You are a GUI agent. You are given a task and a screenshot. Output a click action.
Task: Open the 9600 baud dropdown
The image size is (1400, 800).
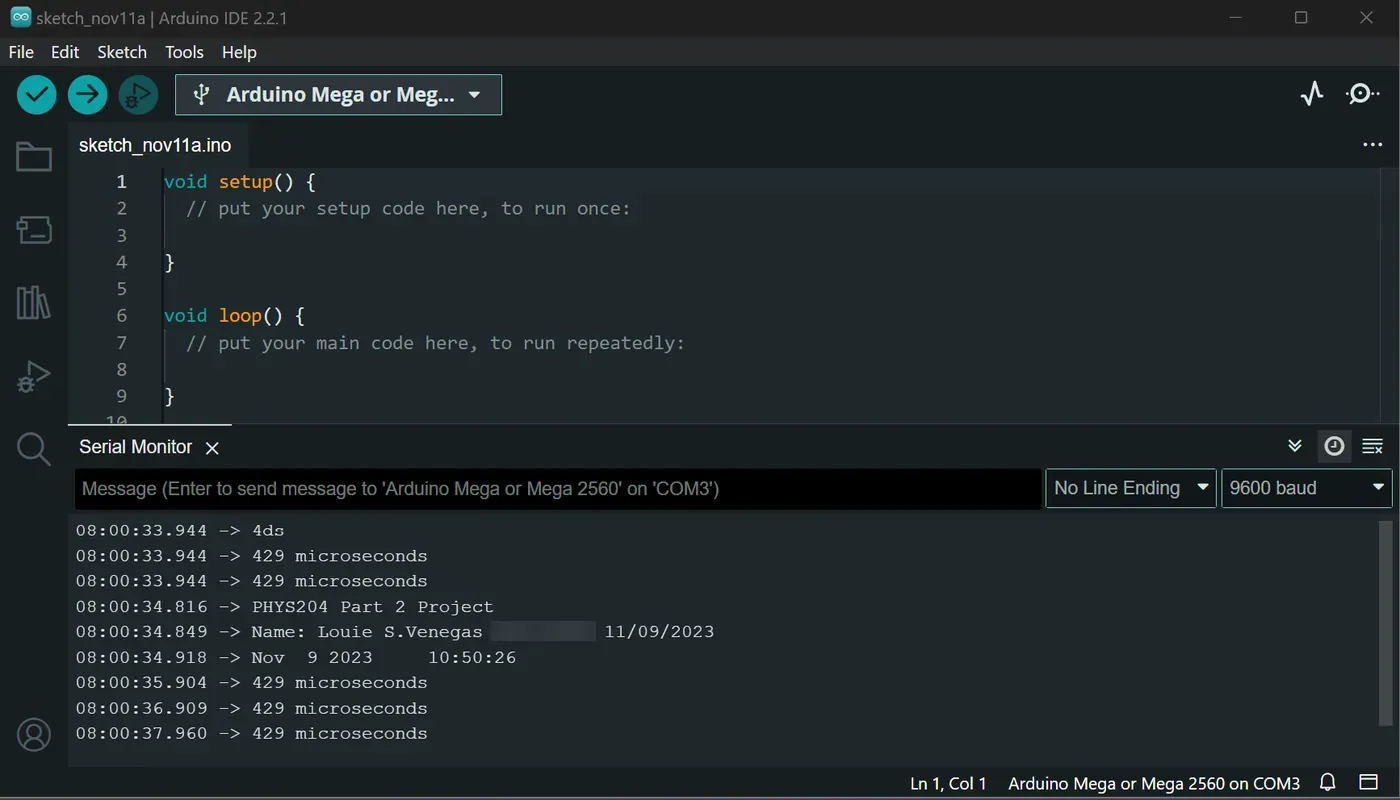(1307, 488)
